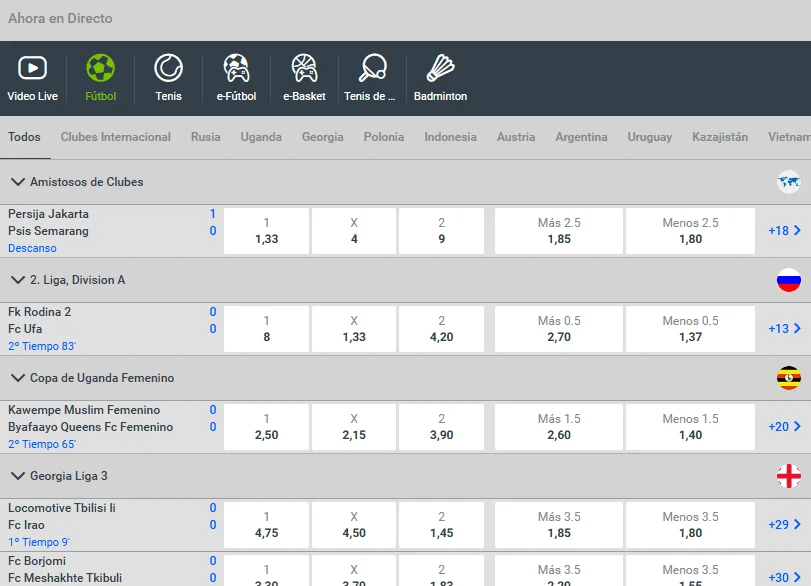This screenshot has height=586, width=811.
Task: Switch to the Rusia tab
Action: tap(205, 137)
